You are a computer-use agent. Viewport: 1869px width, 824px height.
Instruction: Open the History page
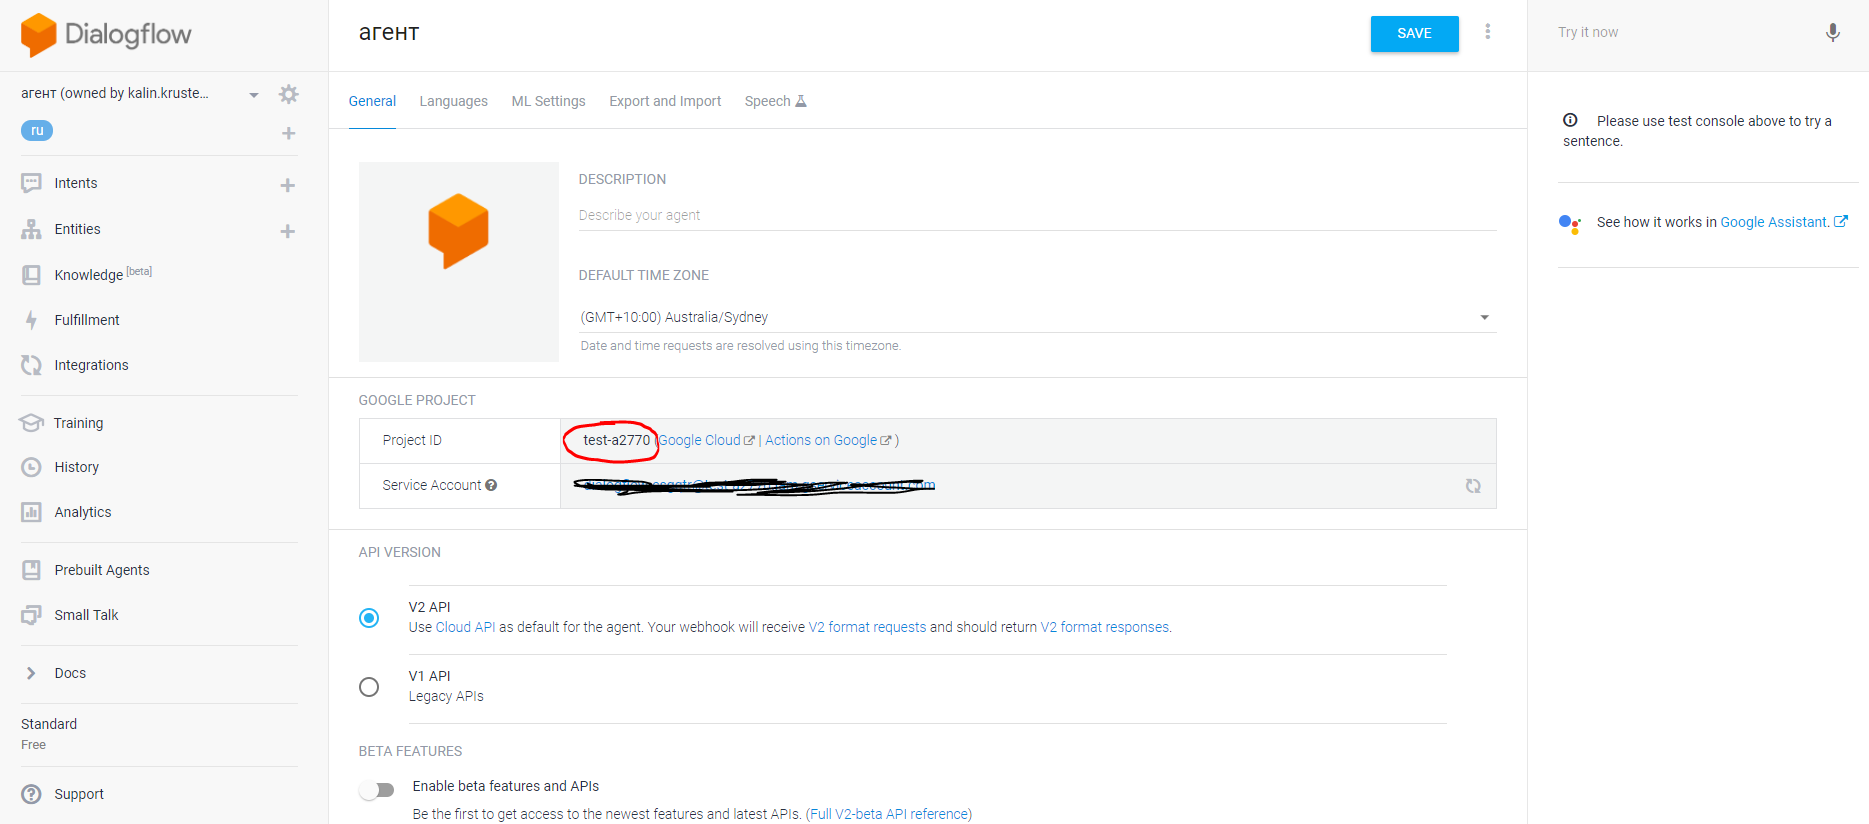pyautogui.click(x=76, y=467)
